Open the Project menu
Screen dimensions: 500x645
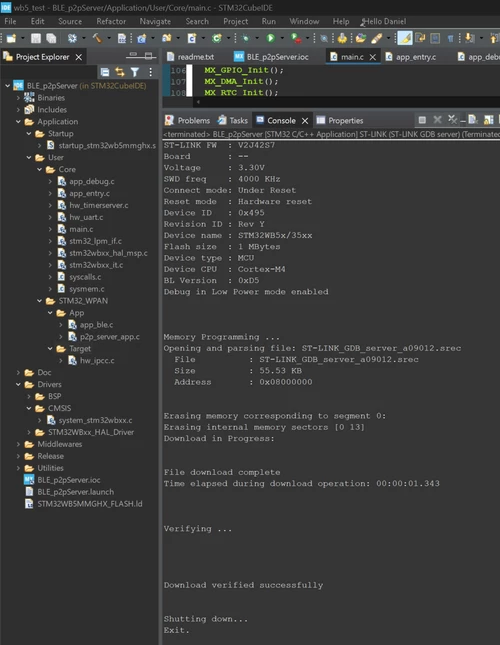pos(236,21)
